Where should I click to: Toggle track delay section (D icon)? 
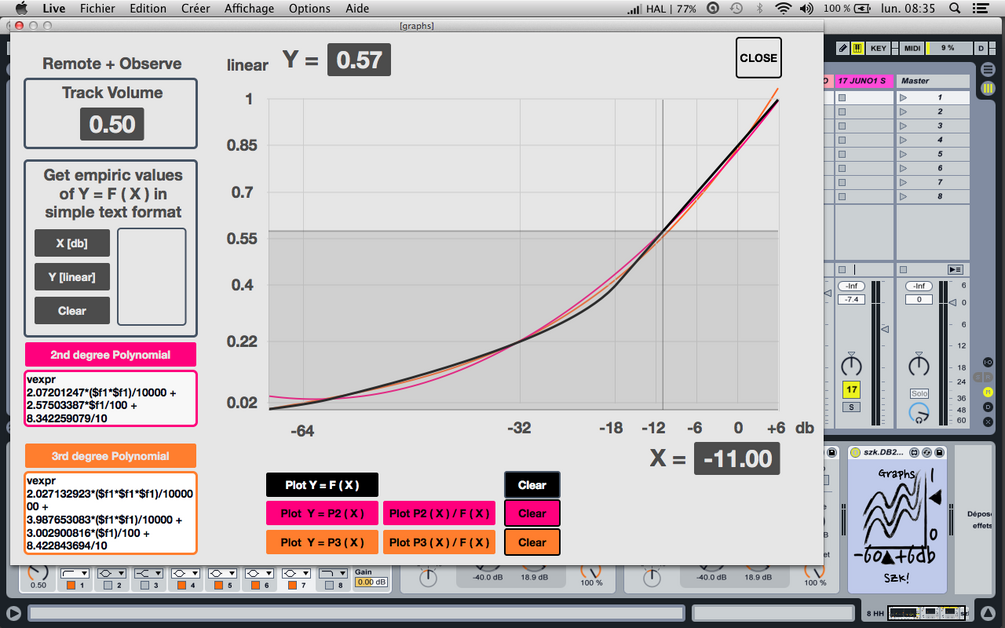pos(988,407)
